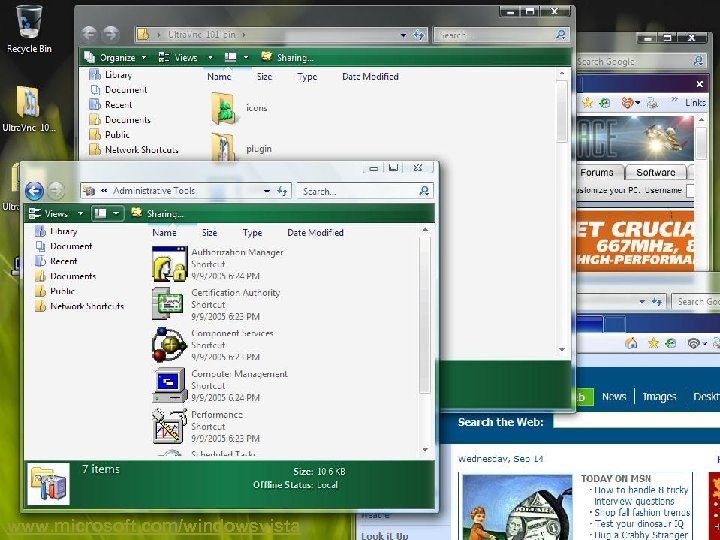Image resolution: width=720 pixels, height=540 pixels.
Task: Open Documents in Ultravnc window sidebar
Action: coord(120,120)
